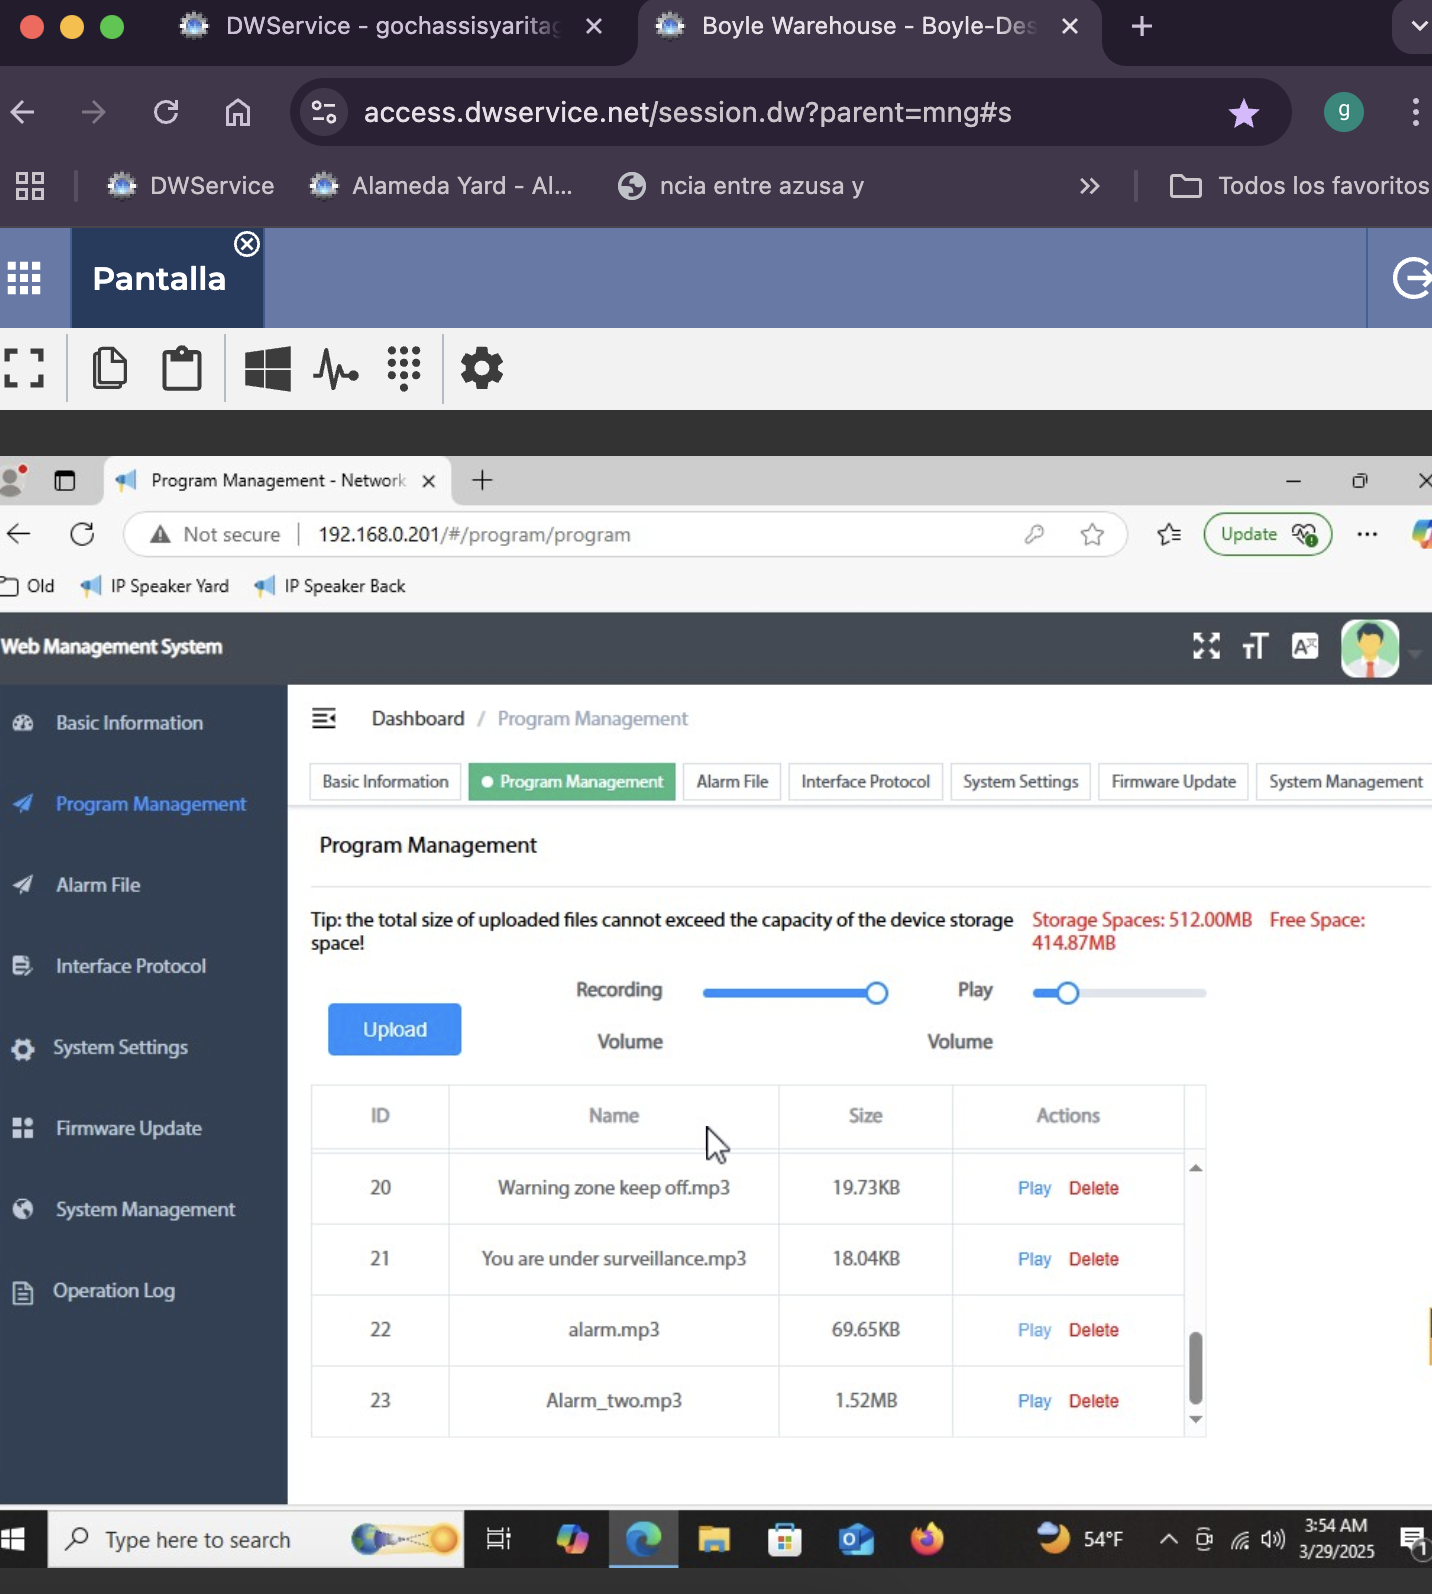This screenshot has height=1594, width=1432.
Task: Open Basic Information in sidebar
Action: click(x=129, y=723)
